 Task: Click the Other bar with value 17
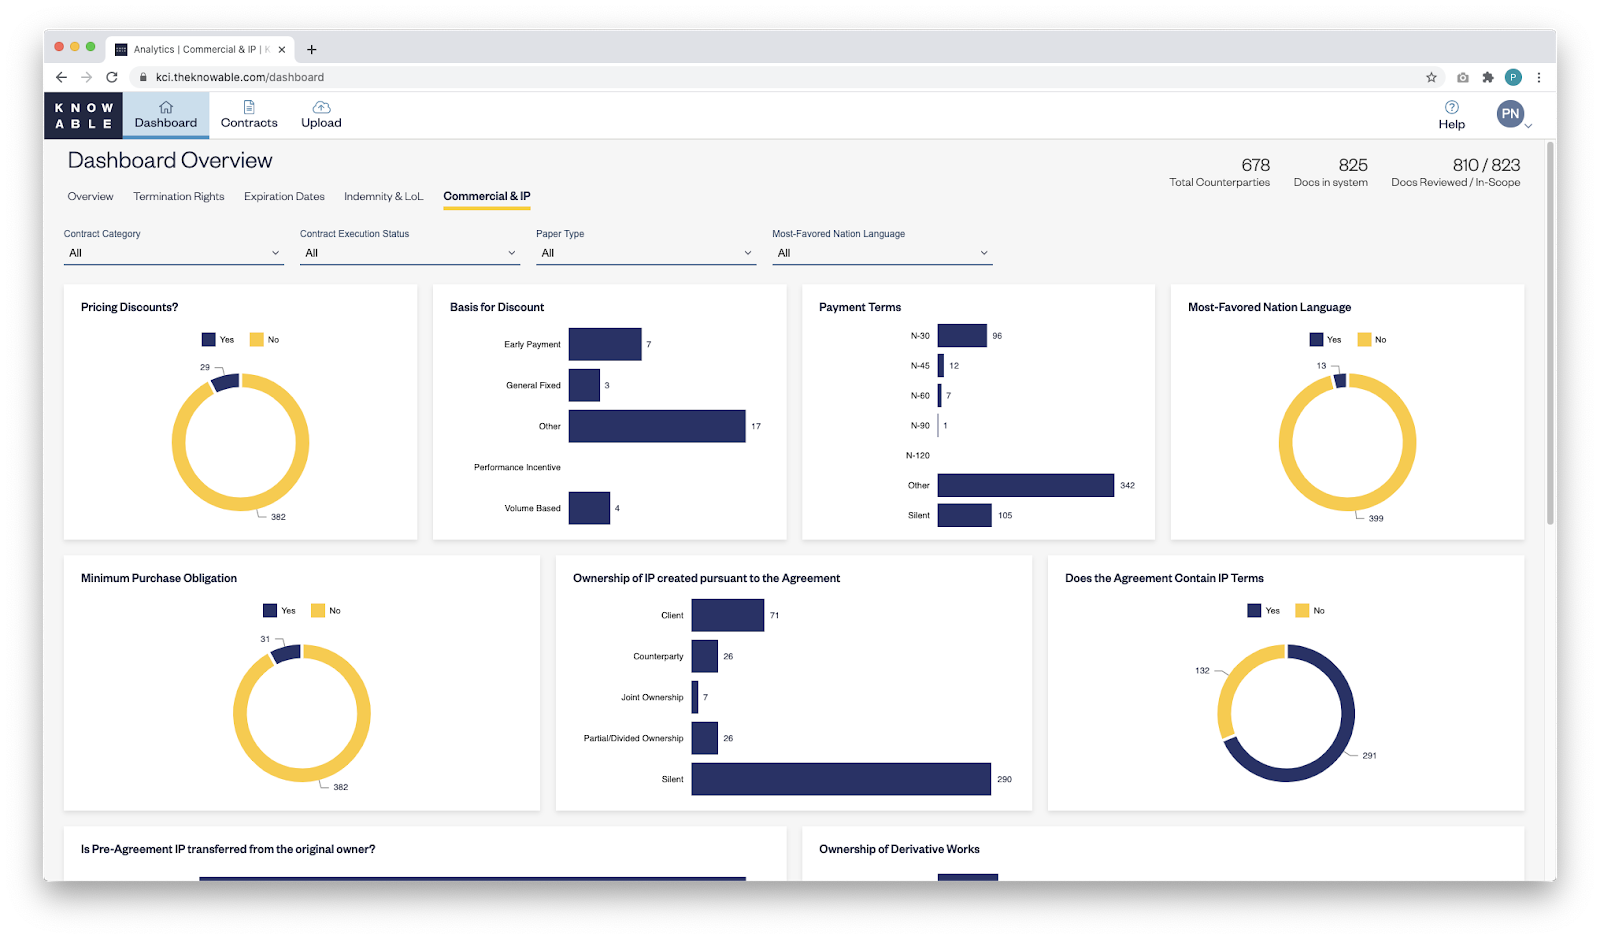coord(657,426)
